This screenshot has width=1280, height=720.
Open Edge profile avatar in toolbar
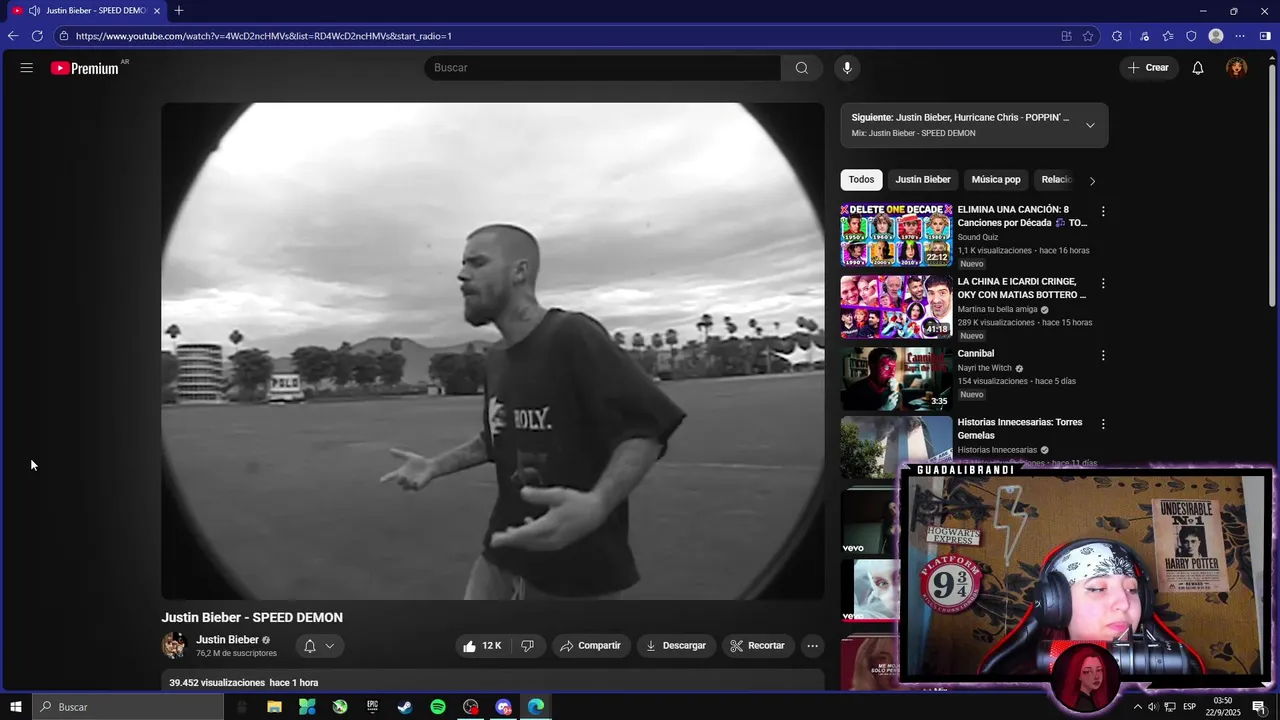1216,36
